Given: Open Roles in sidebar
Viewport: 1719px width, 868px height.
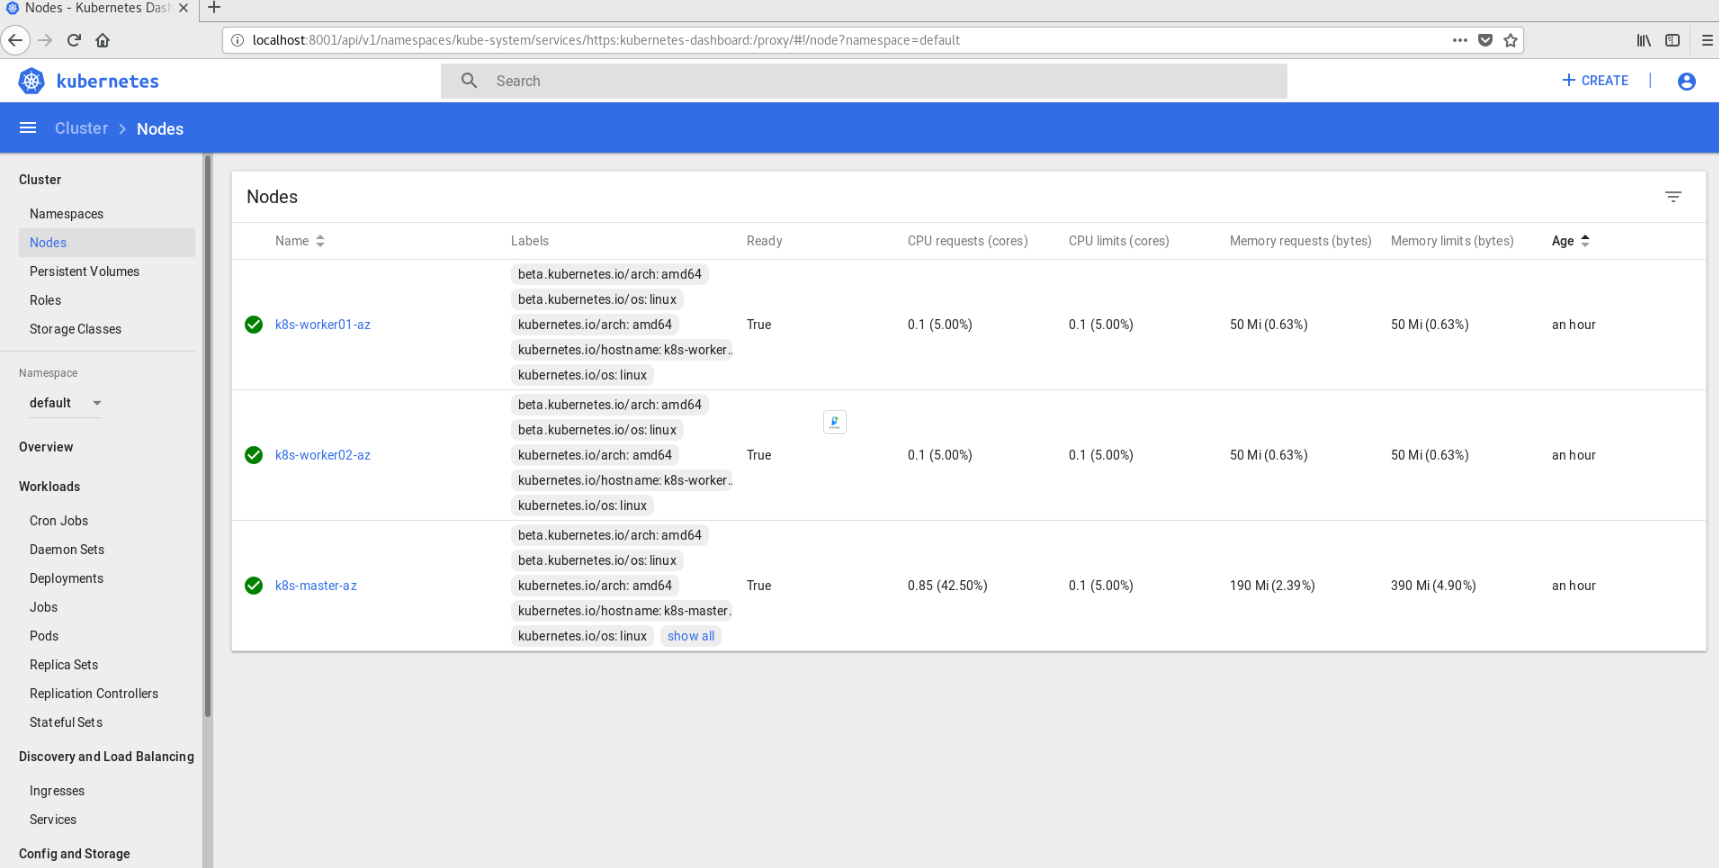Looking at the screenshot, I should pyautogui.click(x=45, y=300).
